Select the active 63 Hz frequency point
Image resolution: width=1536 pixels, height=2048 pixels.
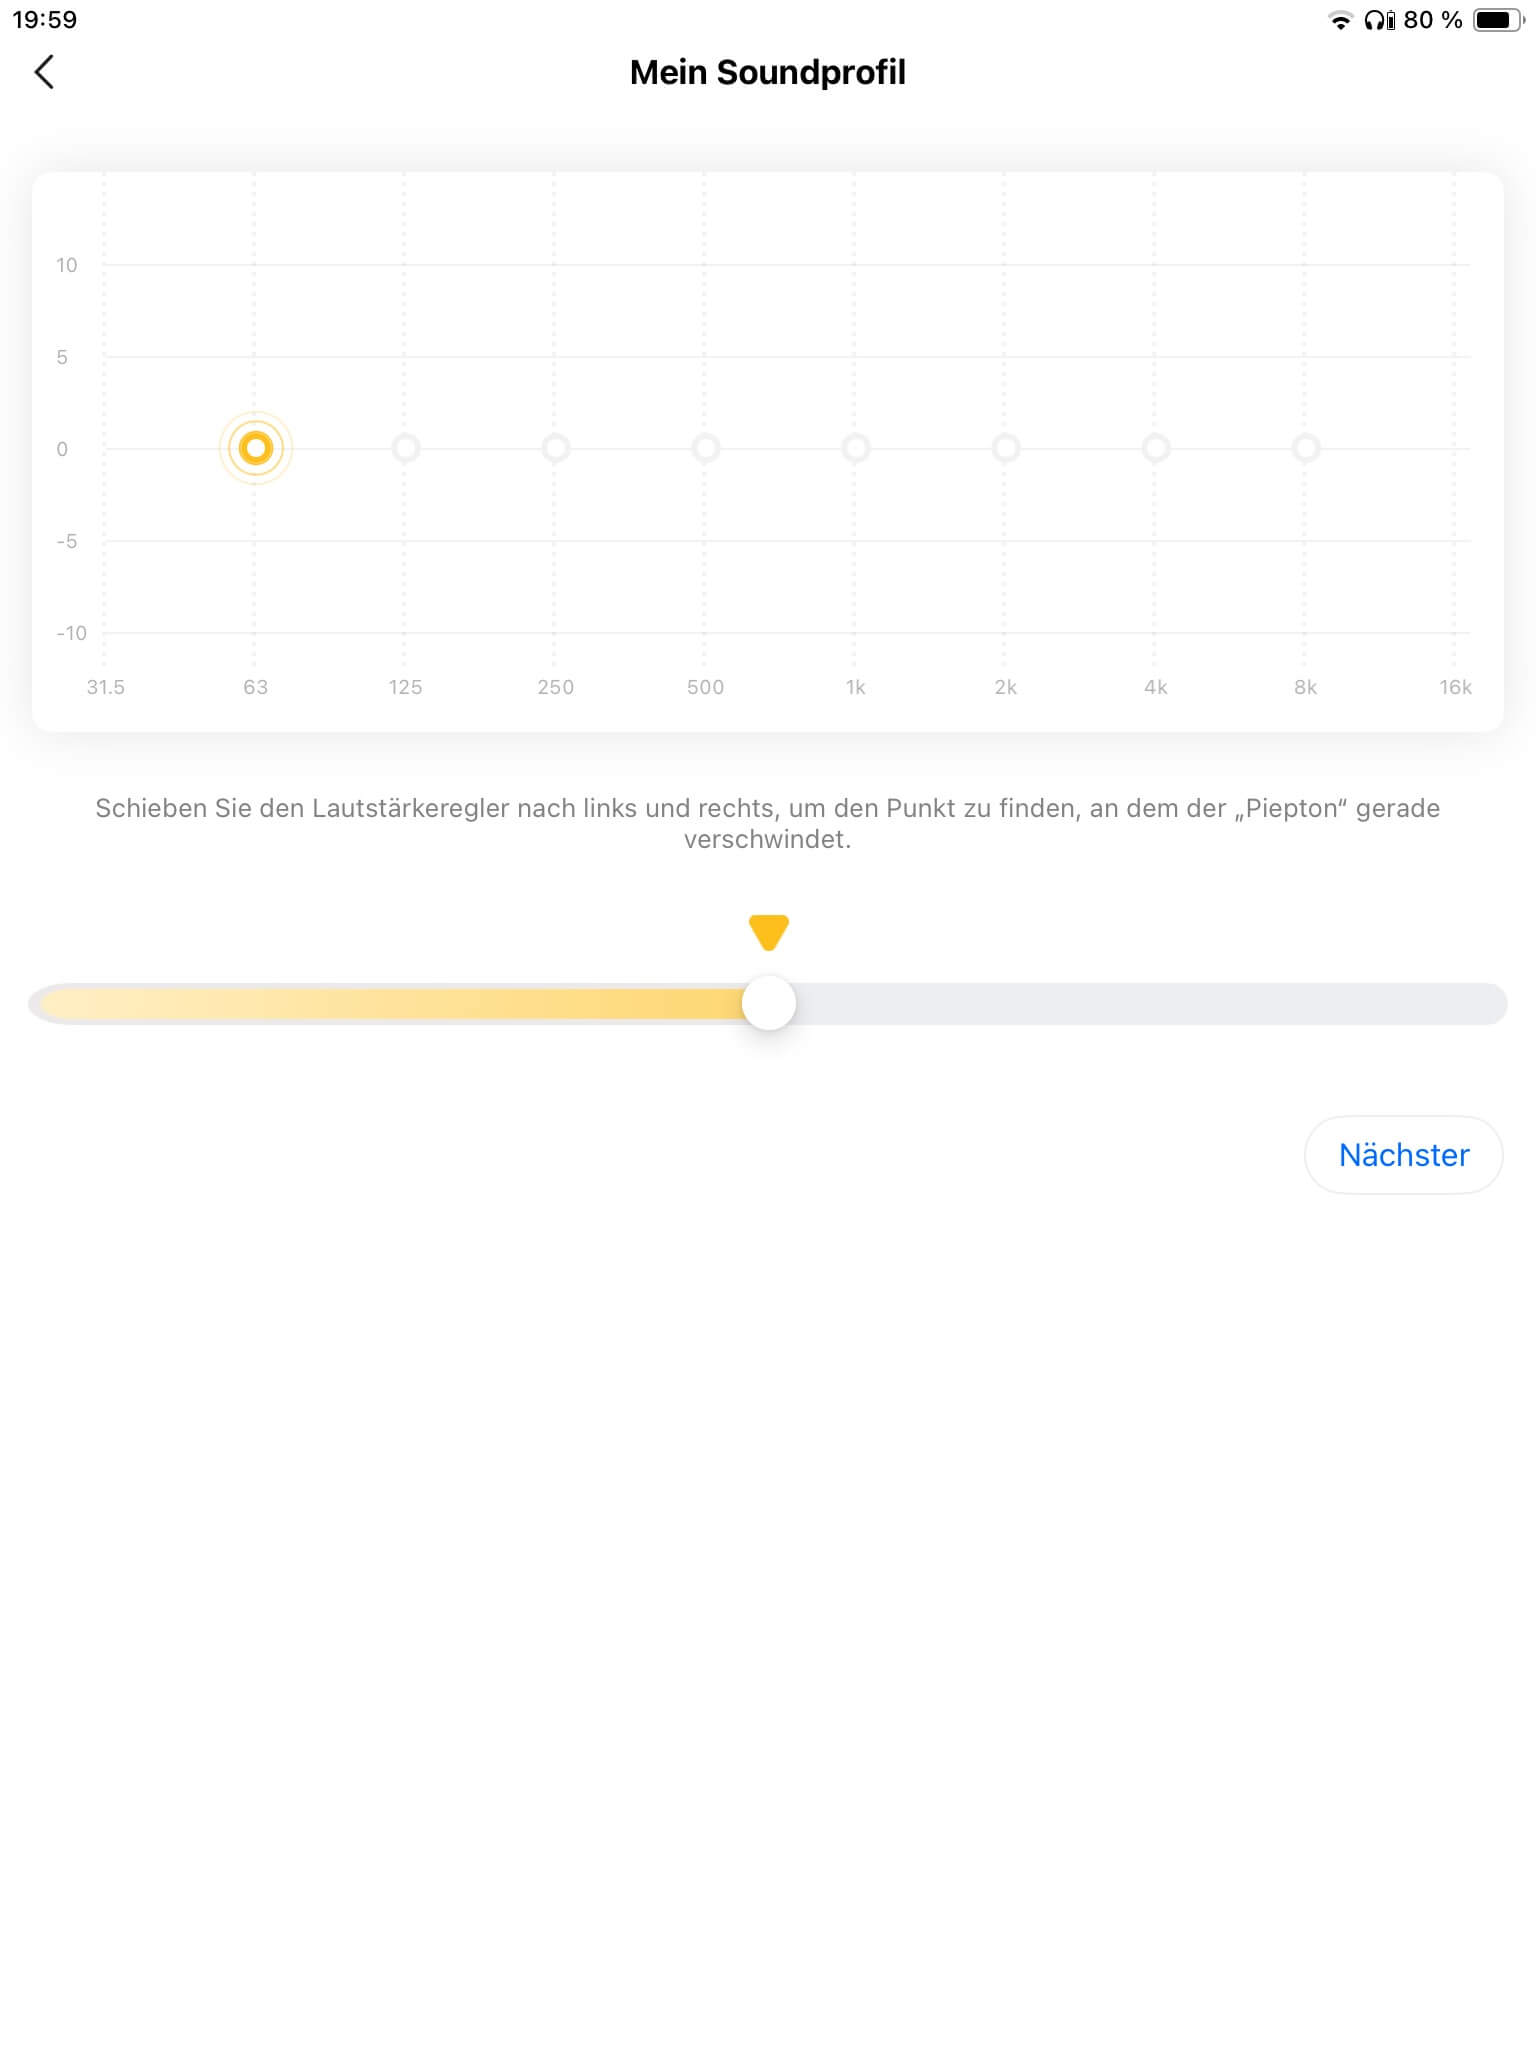[256, 448]
